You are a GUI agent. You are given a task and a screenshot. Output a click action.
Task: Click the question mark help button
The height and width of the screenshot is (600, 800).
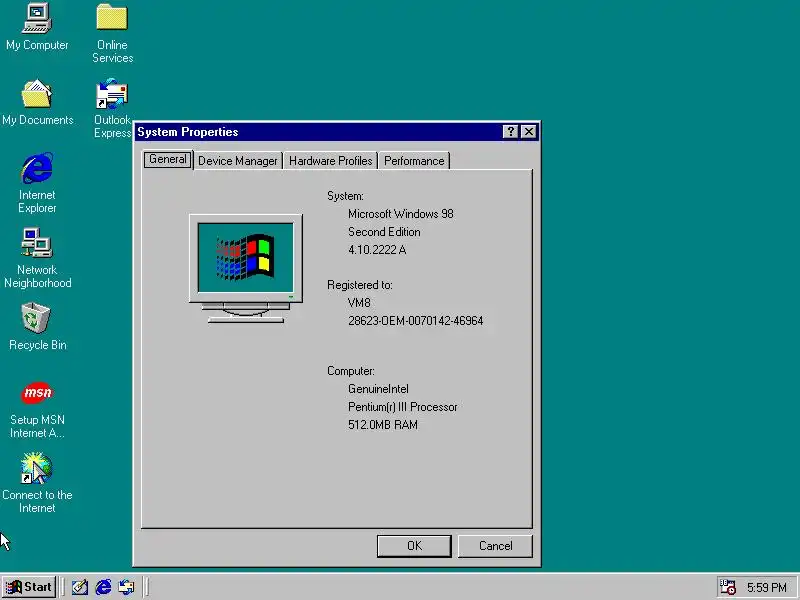[510, 132]
